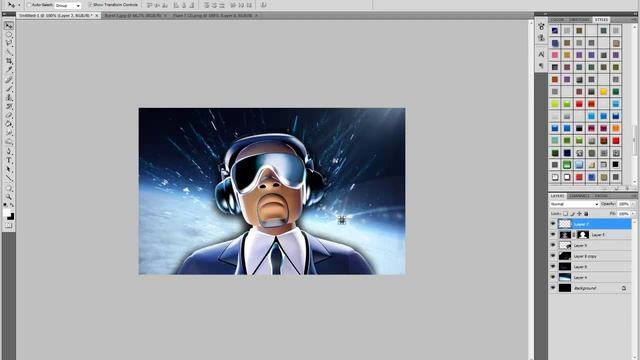Image resolution: width=640 pixels, height=360 pixels.
Task: Swap foreground and background colors
Action: 12,204
